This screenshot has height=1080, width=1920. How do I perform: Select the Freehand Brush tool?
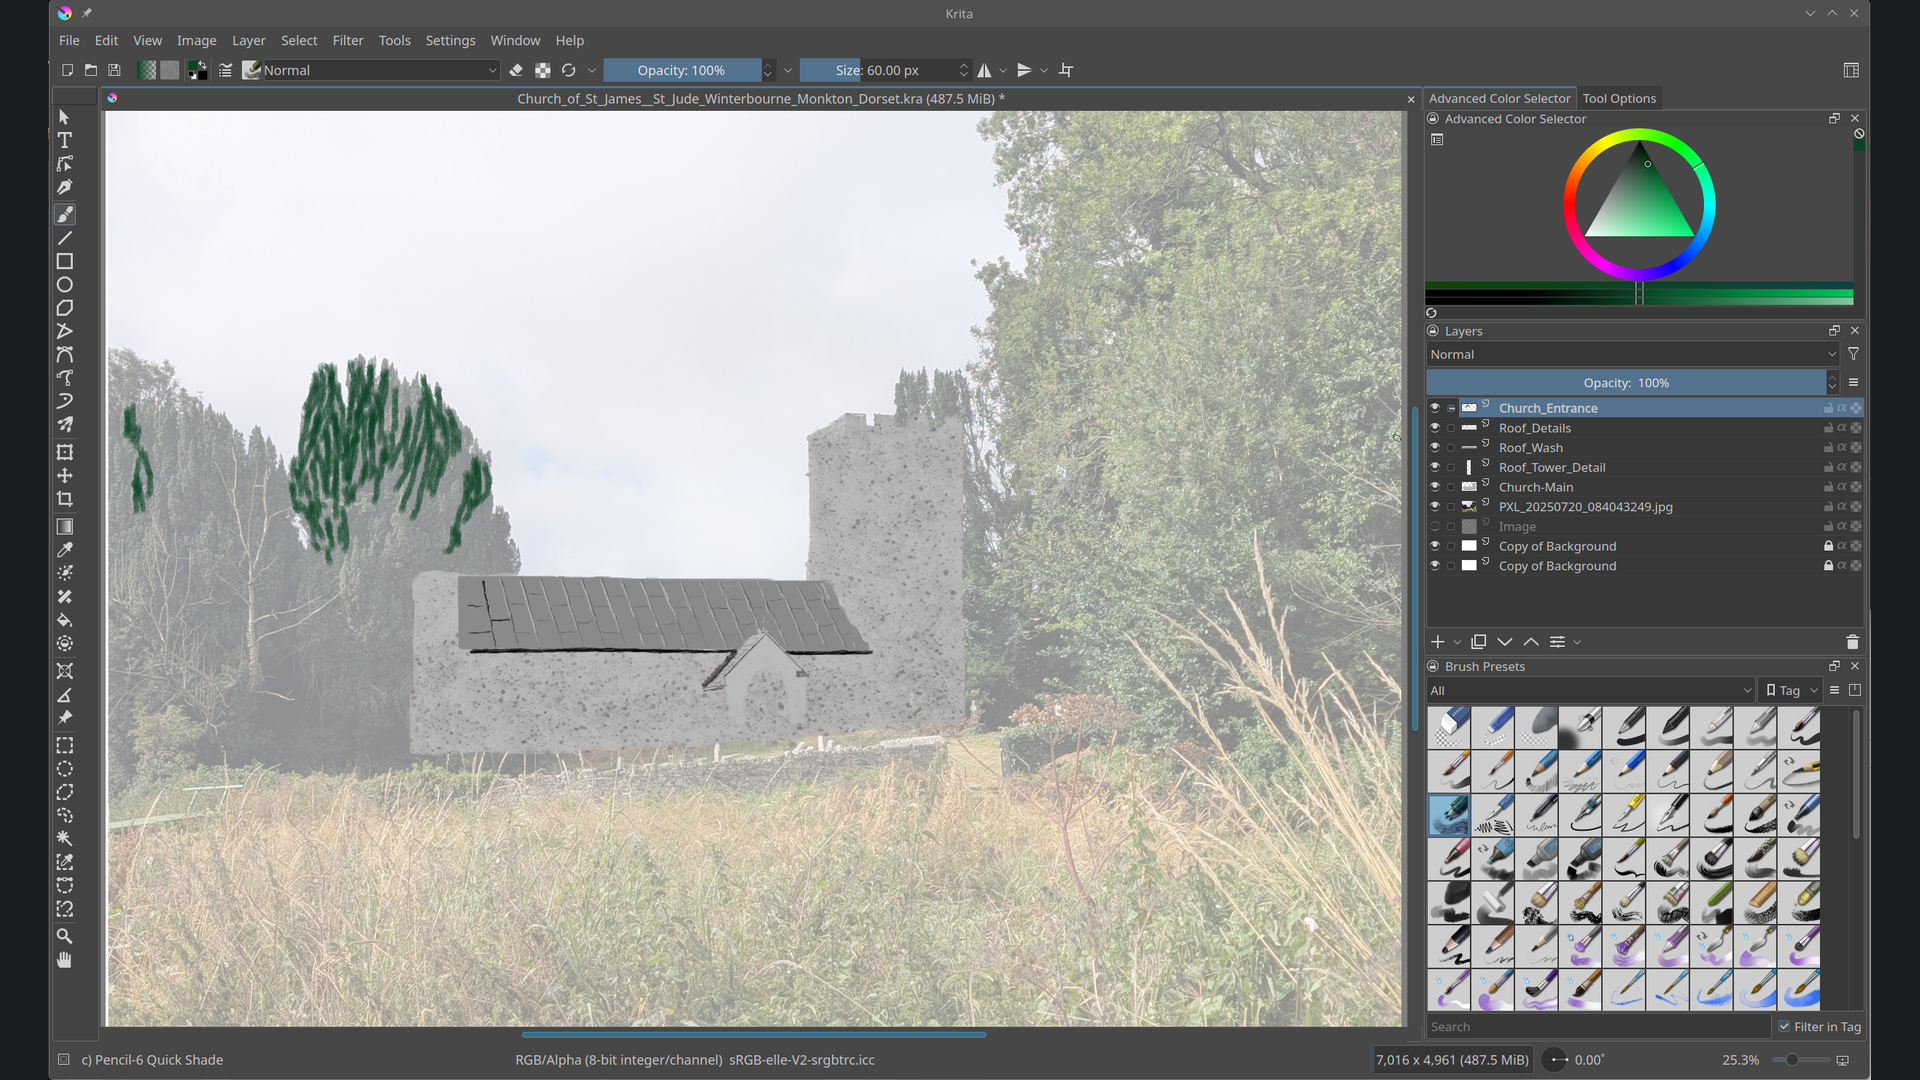[x=65, y=215]
